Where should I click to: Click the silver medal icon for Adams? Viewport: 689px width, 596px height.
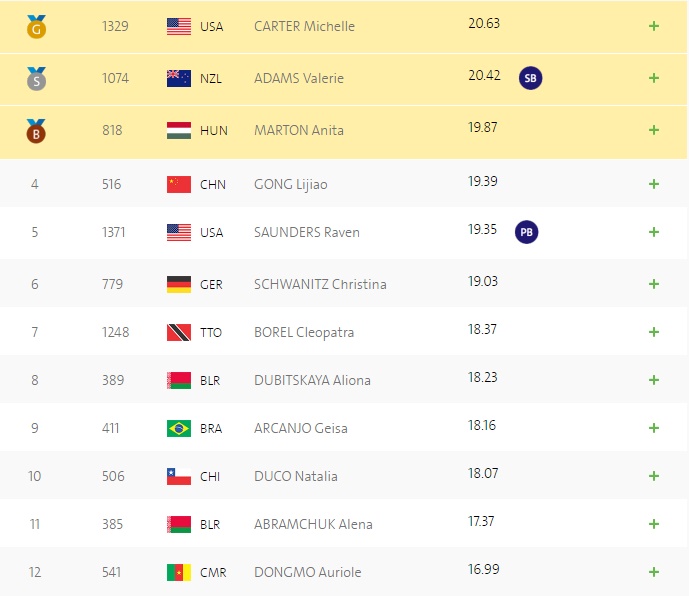point(36,79)
